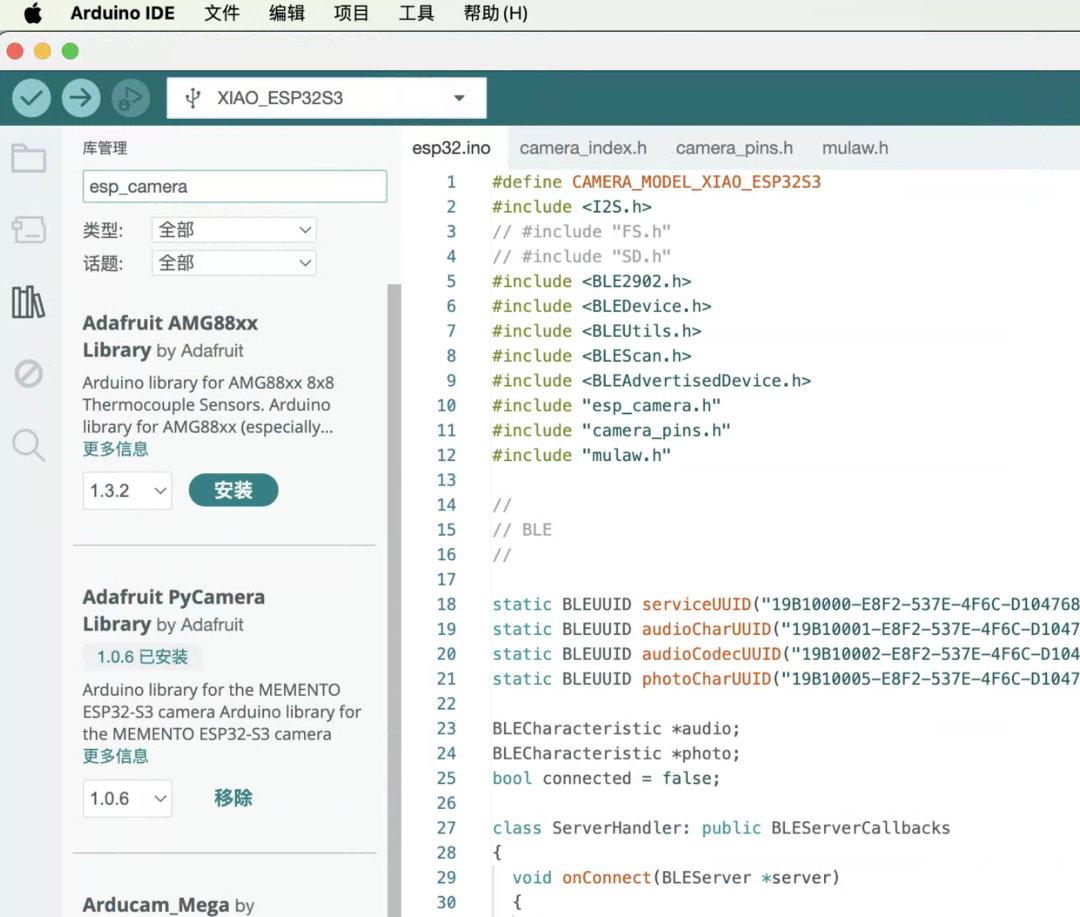This screenshot has width=1080, height=917.
Task: Open the 文件 menu
Action: pyautogui.click(x=222, y=13)
